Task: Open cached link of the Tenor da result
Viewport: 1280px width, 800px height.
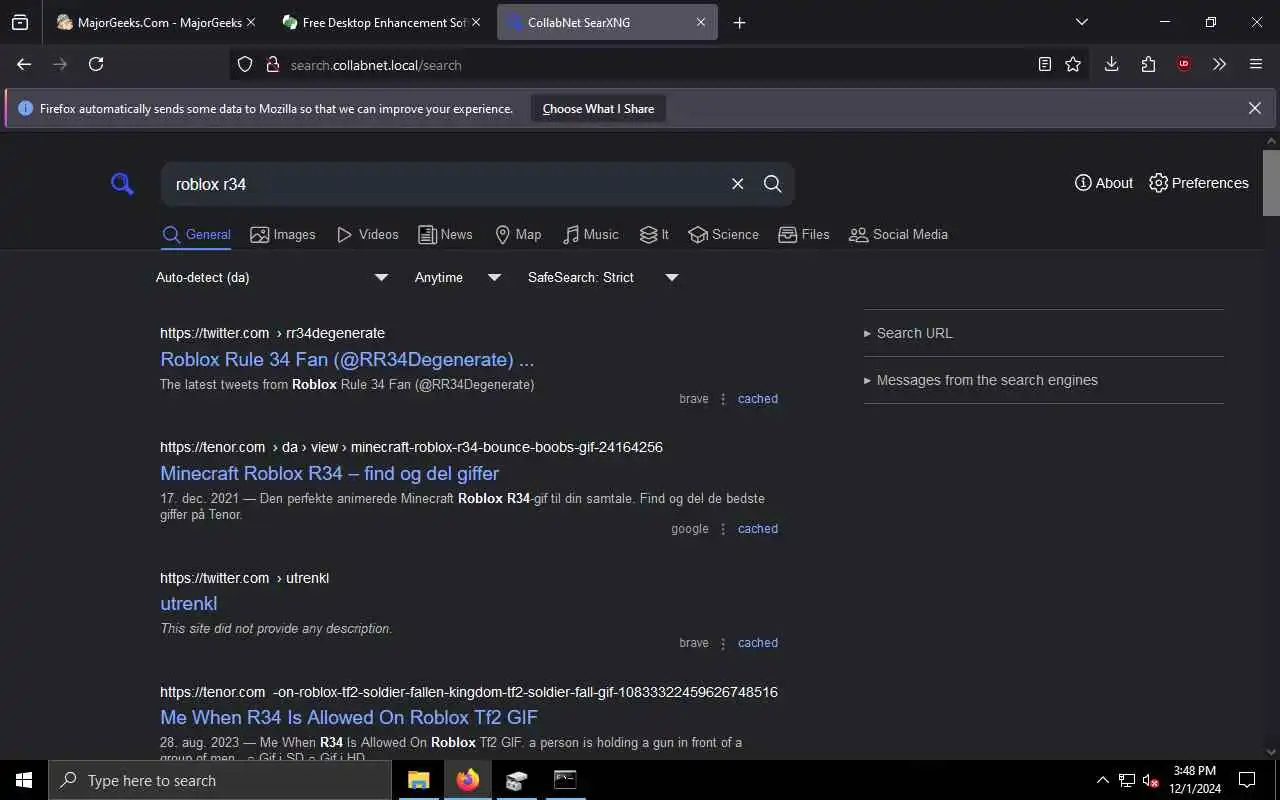Action: (x=758, y=529)
